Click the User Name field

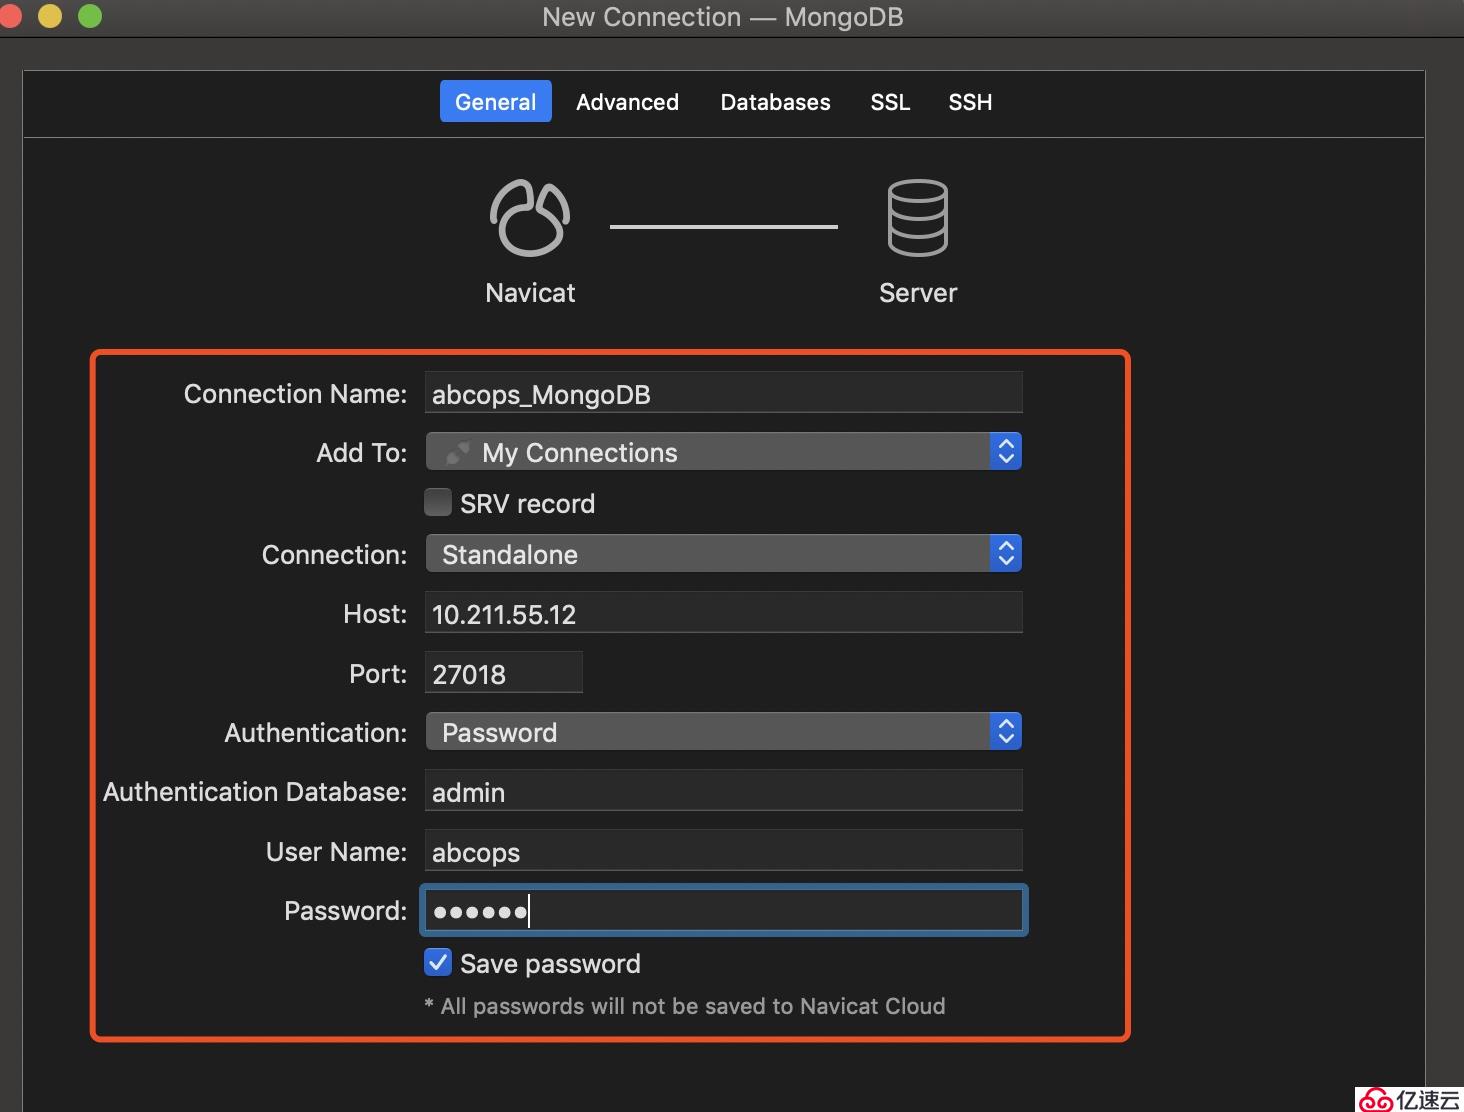[x=724, y=851]
